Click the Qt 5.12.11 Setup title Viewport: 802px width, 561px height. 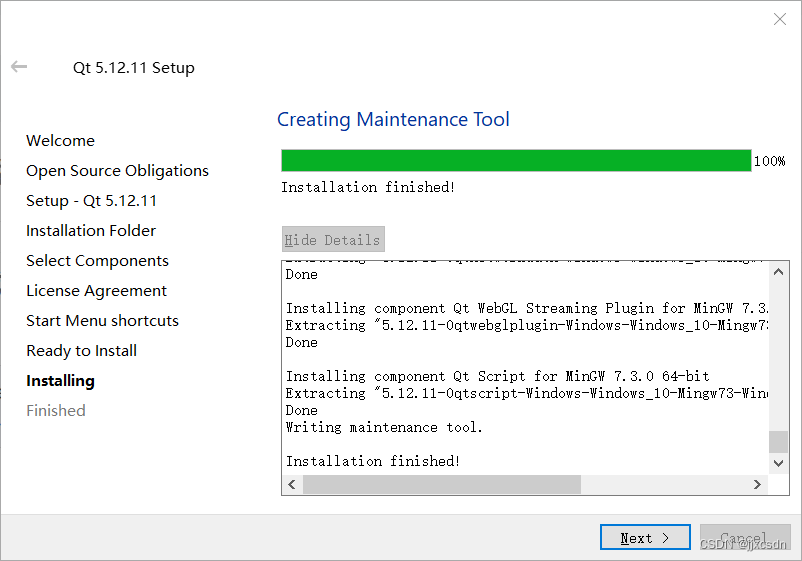pos(133,68)
